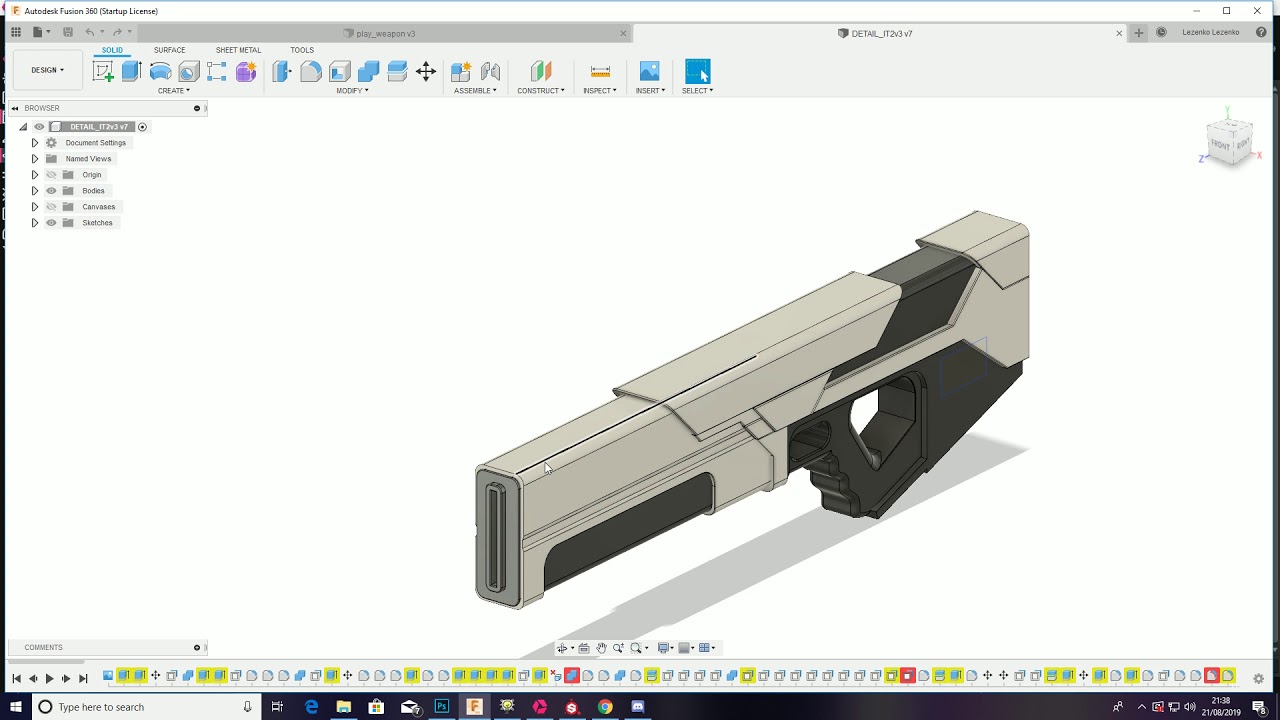
Task: Select the Shell tool
Action: pyautogui.click(x=340, y=71)
